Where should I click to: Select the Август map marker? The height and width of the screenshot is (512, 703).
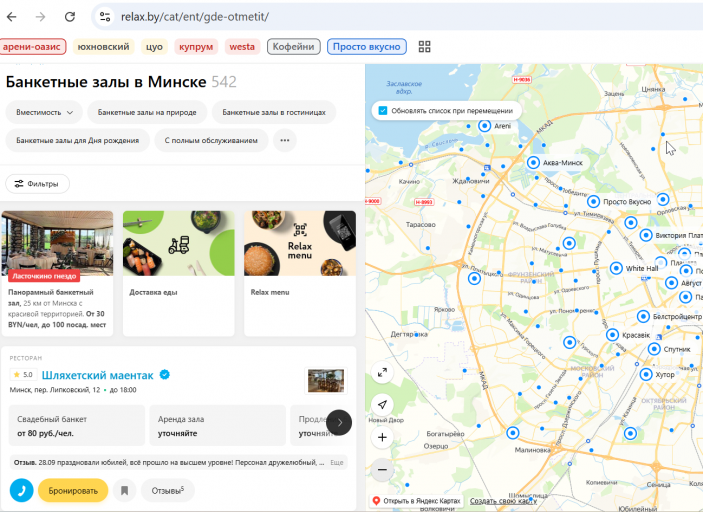671,283
